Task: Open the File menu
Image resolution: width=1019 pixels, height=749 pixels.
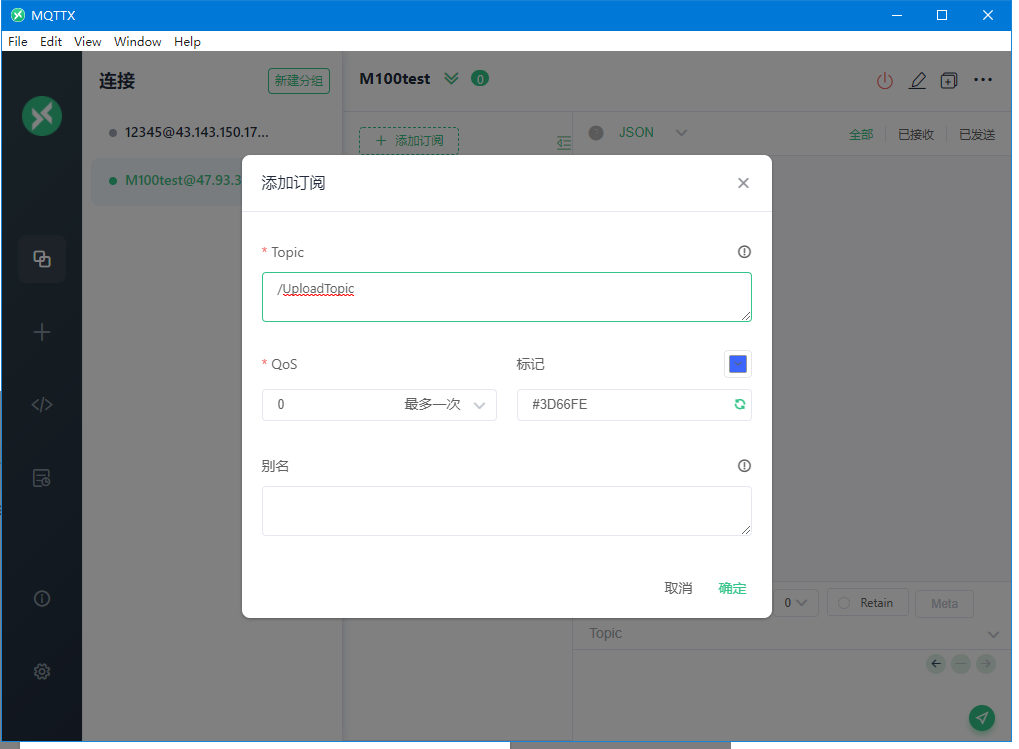Action: pyautogui.click(x=18, y=42)
